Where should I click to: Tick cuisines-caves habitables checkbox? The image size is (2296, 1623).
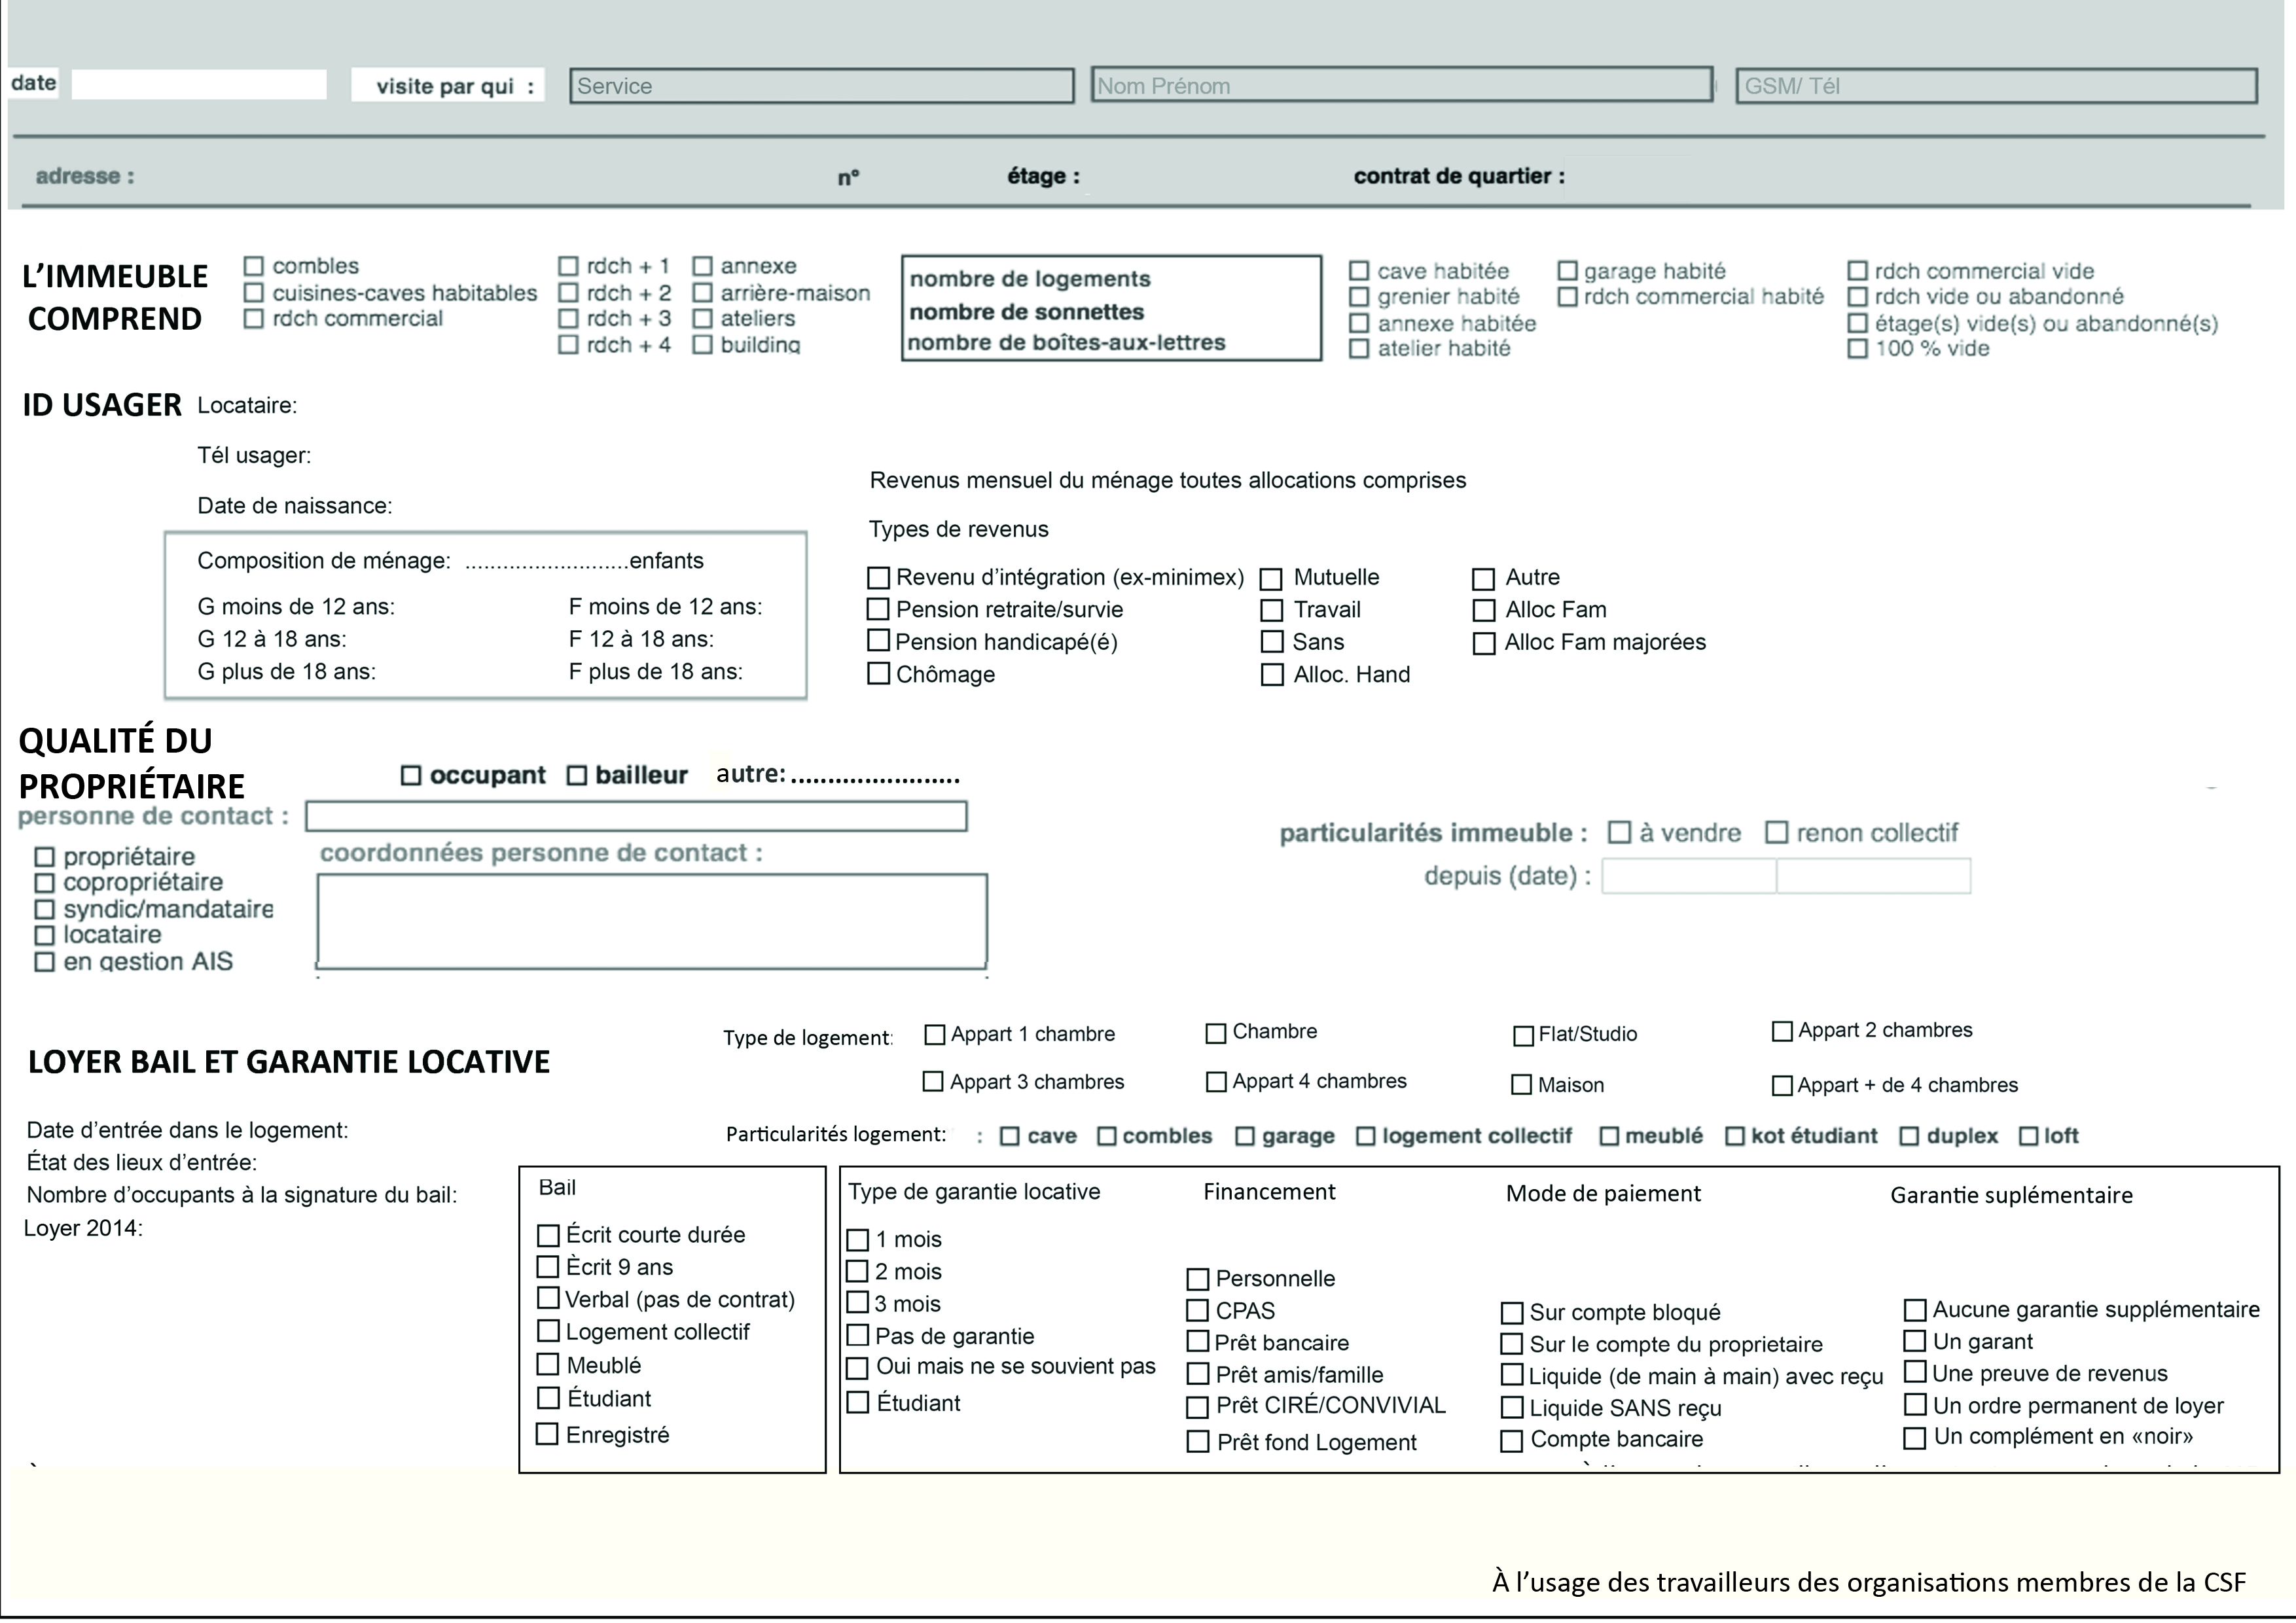(254, 293)
